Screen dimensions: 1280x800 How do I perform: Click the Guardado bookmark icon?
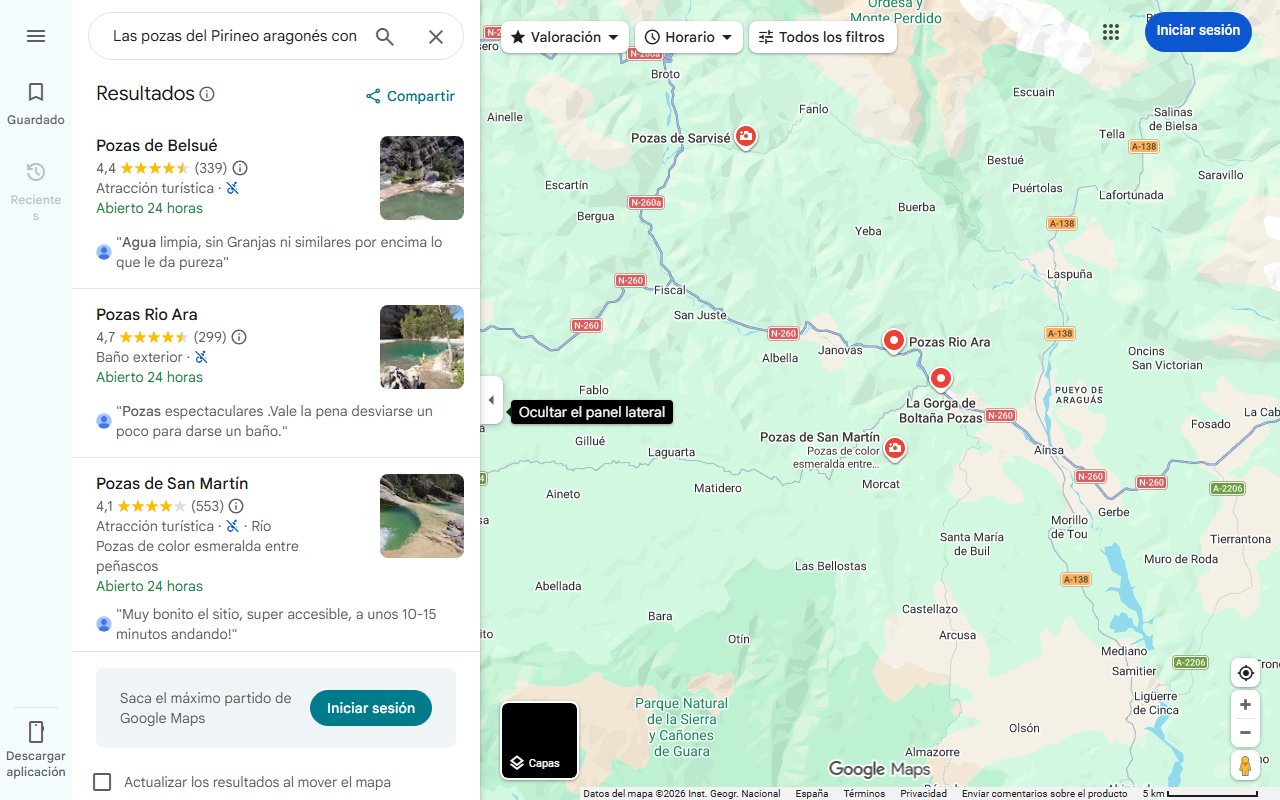click(36, 91)
